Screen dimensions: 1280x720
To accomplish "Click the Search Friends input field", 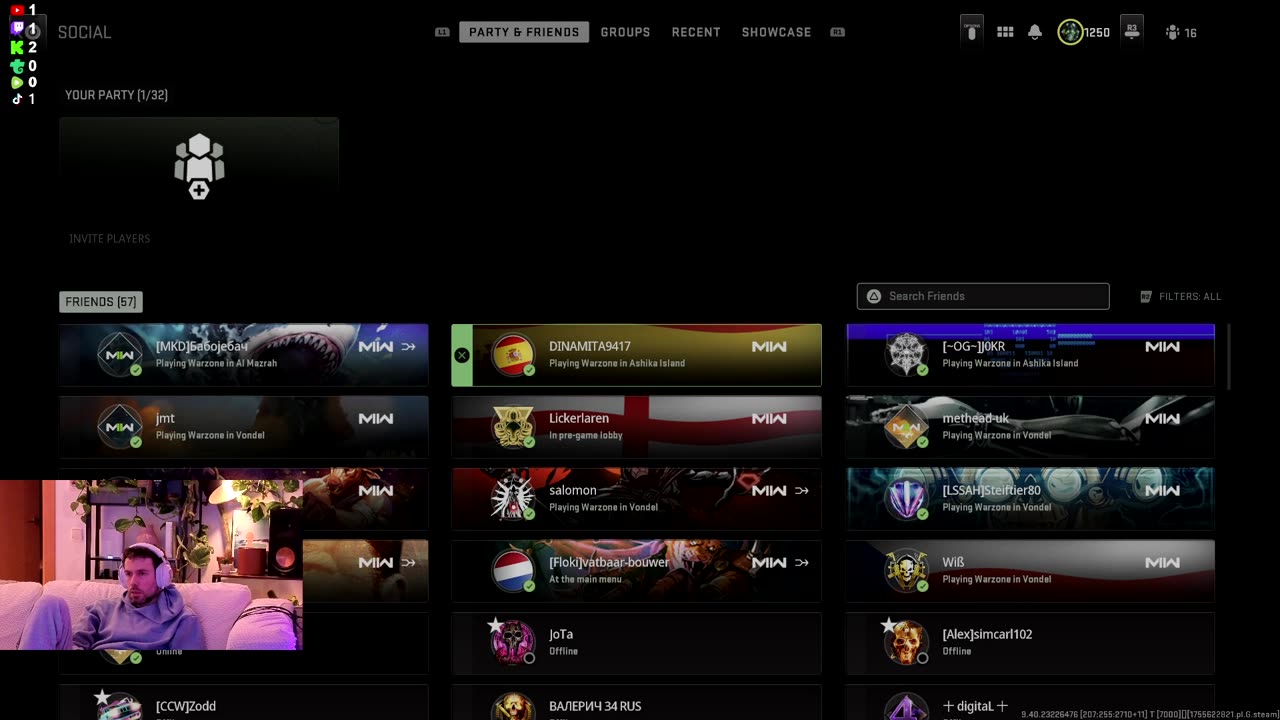I will pos(983,296).
